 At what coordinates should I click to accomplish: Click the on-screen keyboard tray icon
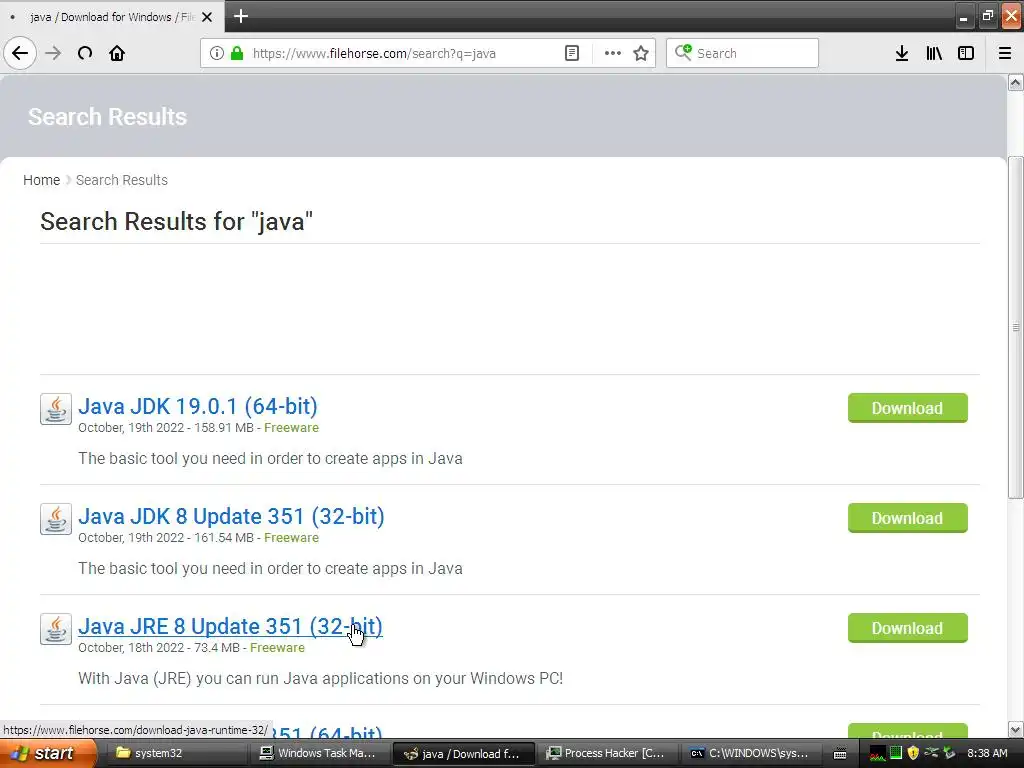[x=840, y=754]
